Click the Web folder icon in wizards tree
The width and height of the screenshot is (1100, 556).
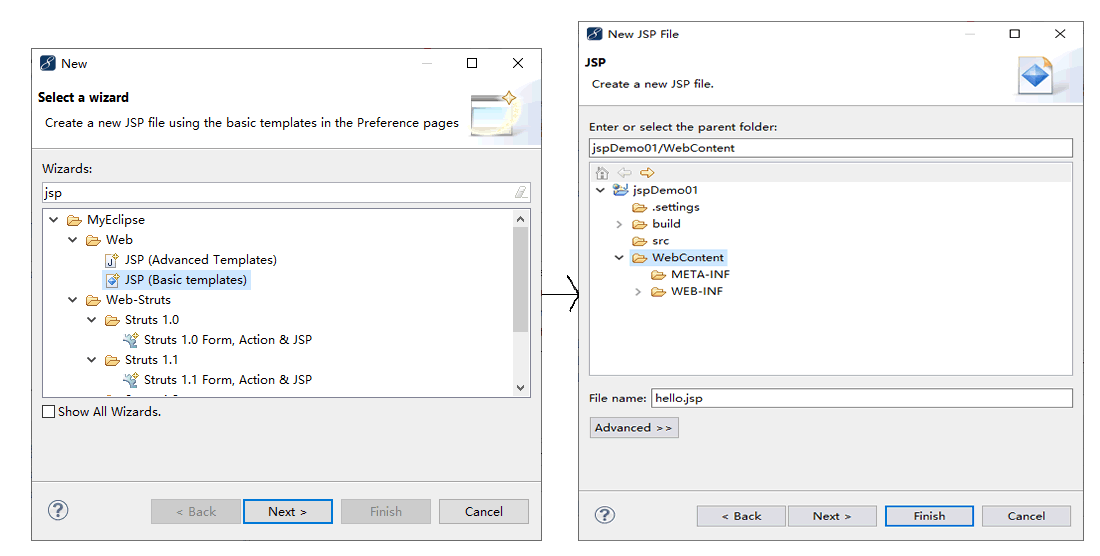[93, 240]
